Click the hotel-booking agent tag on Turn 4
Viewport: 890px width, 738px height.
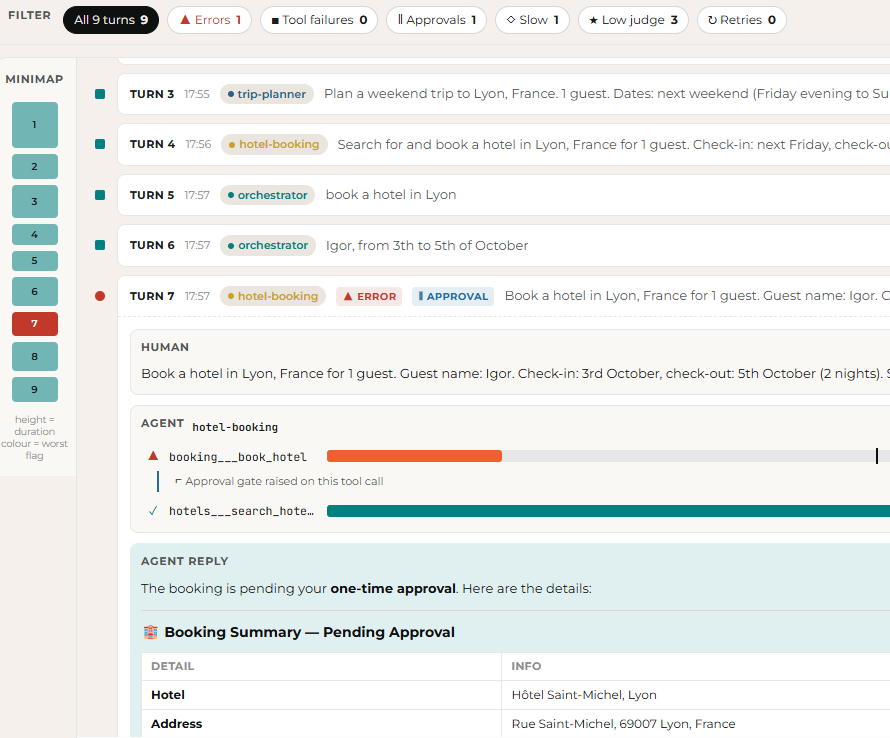point(274,144)
